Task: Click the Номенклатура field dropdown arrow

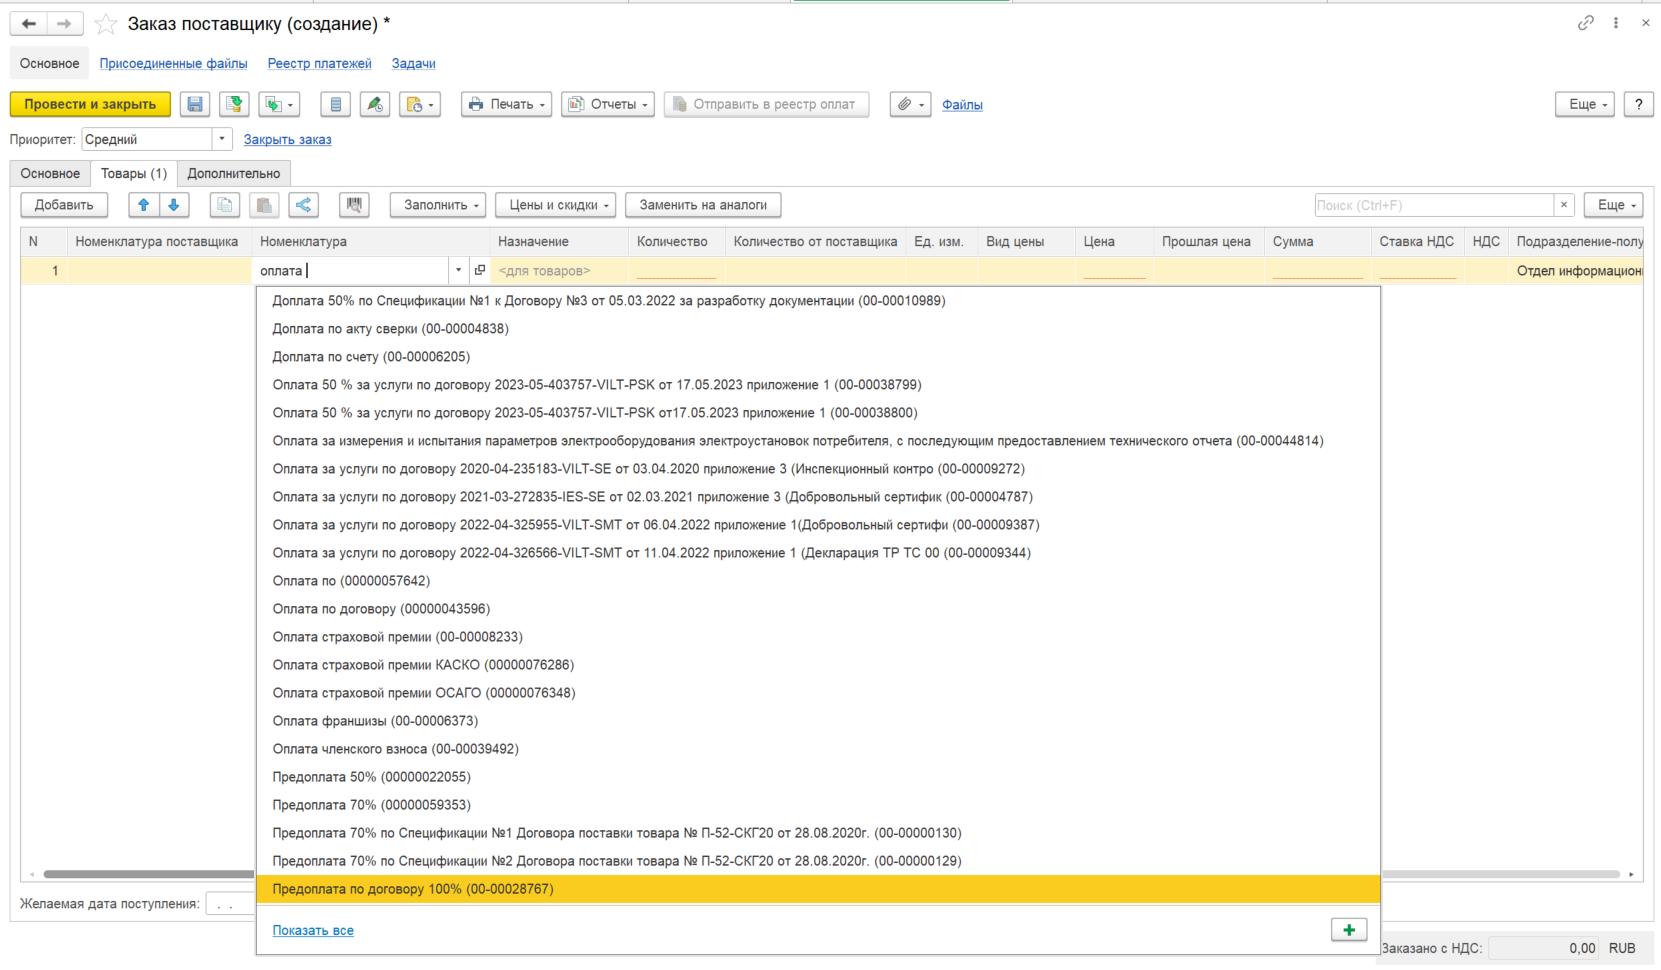Action: 458,270
